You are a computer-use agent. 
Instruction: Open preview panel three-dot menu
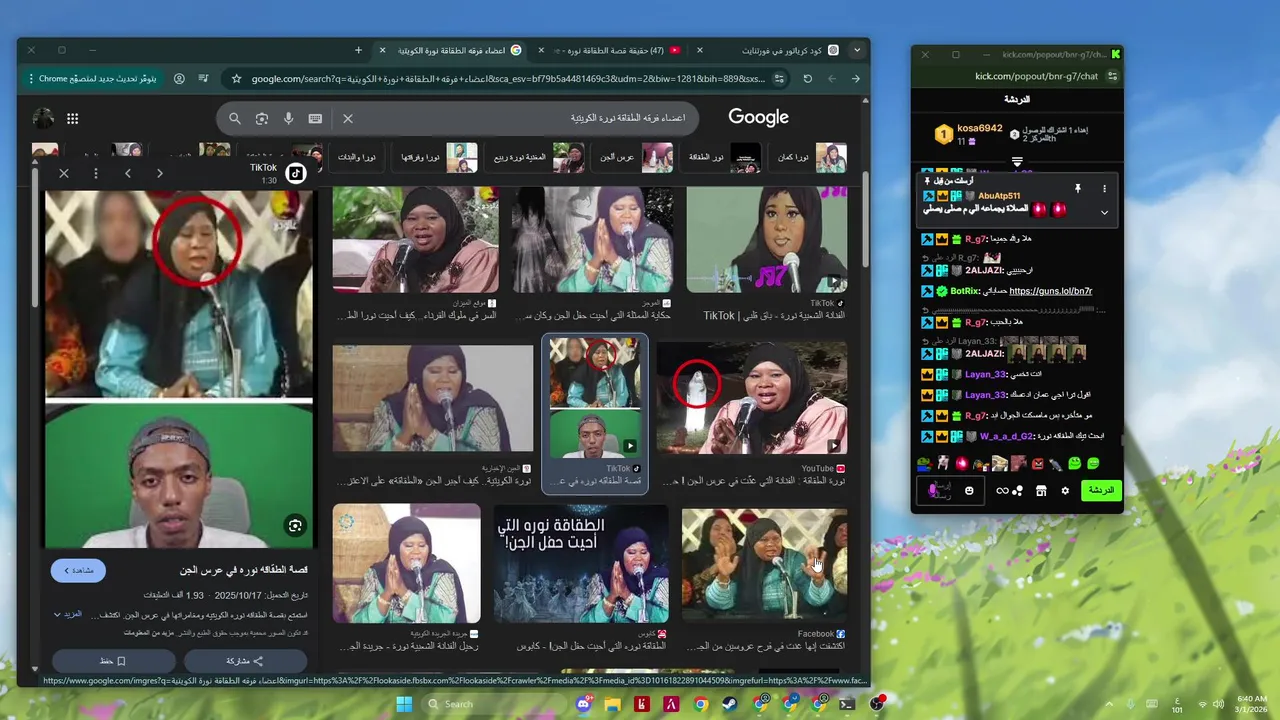[96, 173]
